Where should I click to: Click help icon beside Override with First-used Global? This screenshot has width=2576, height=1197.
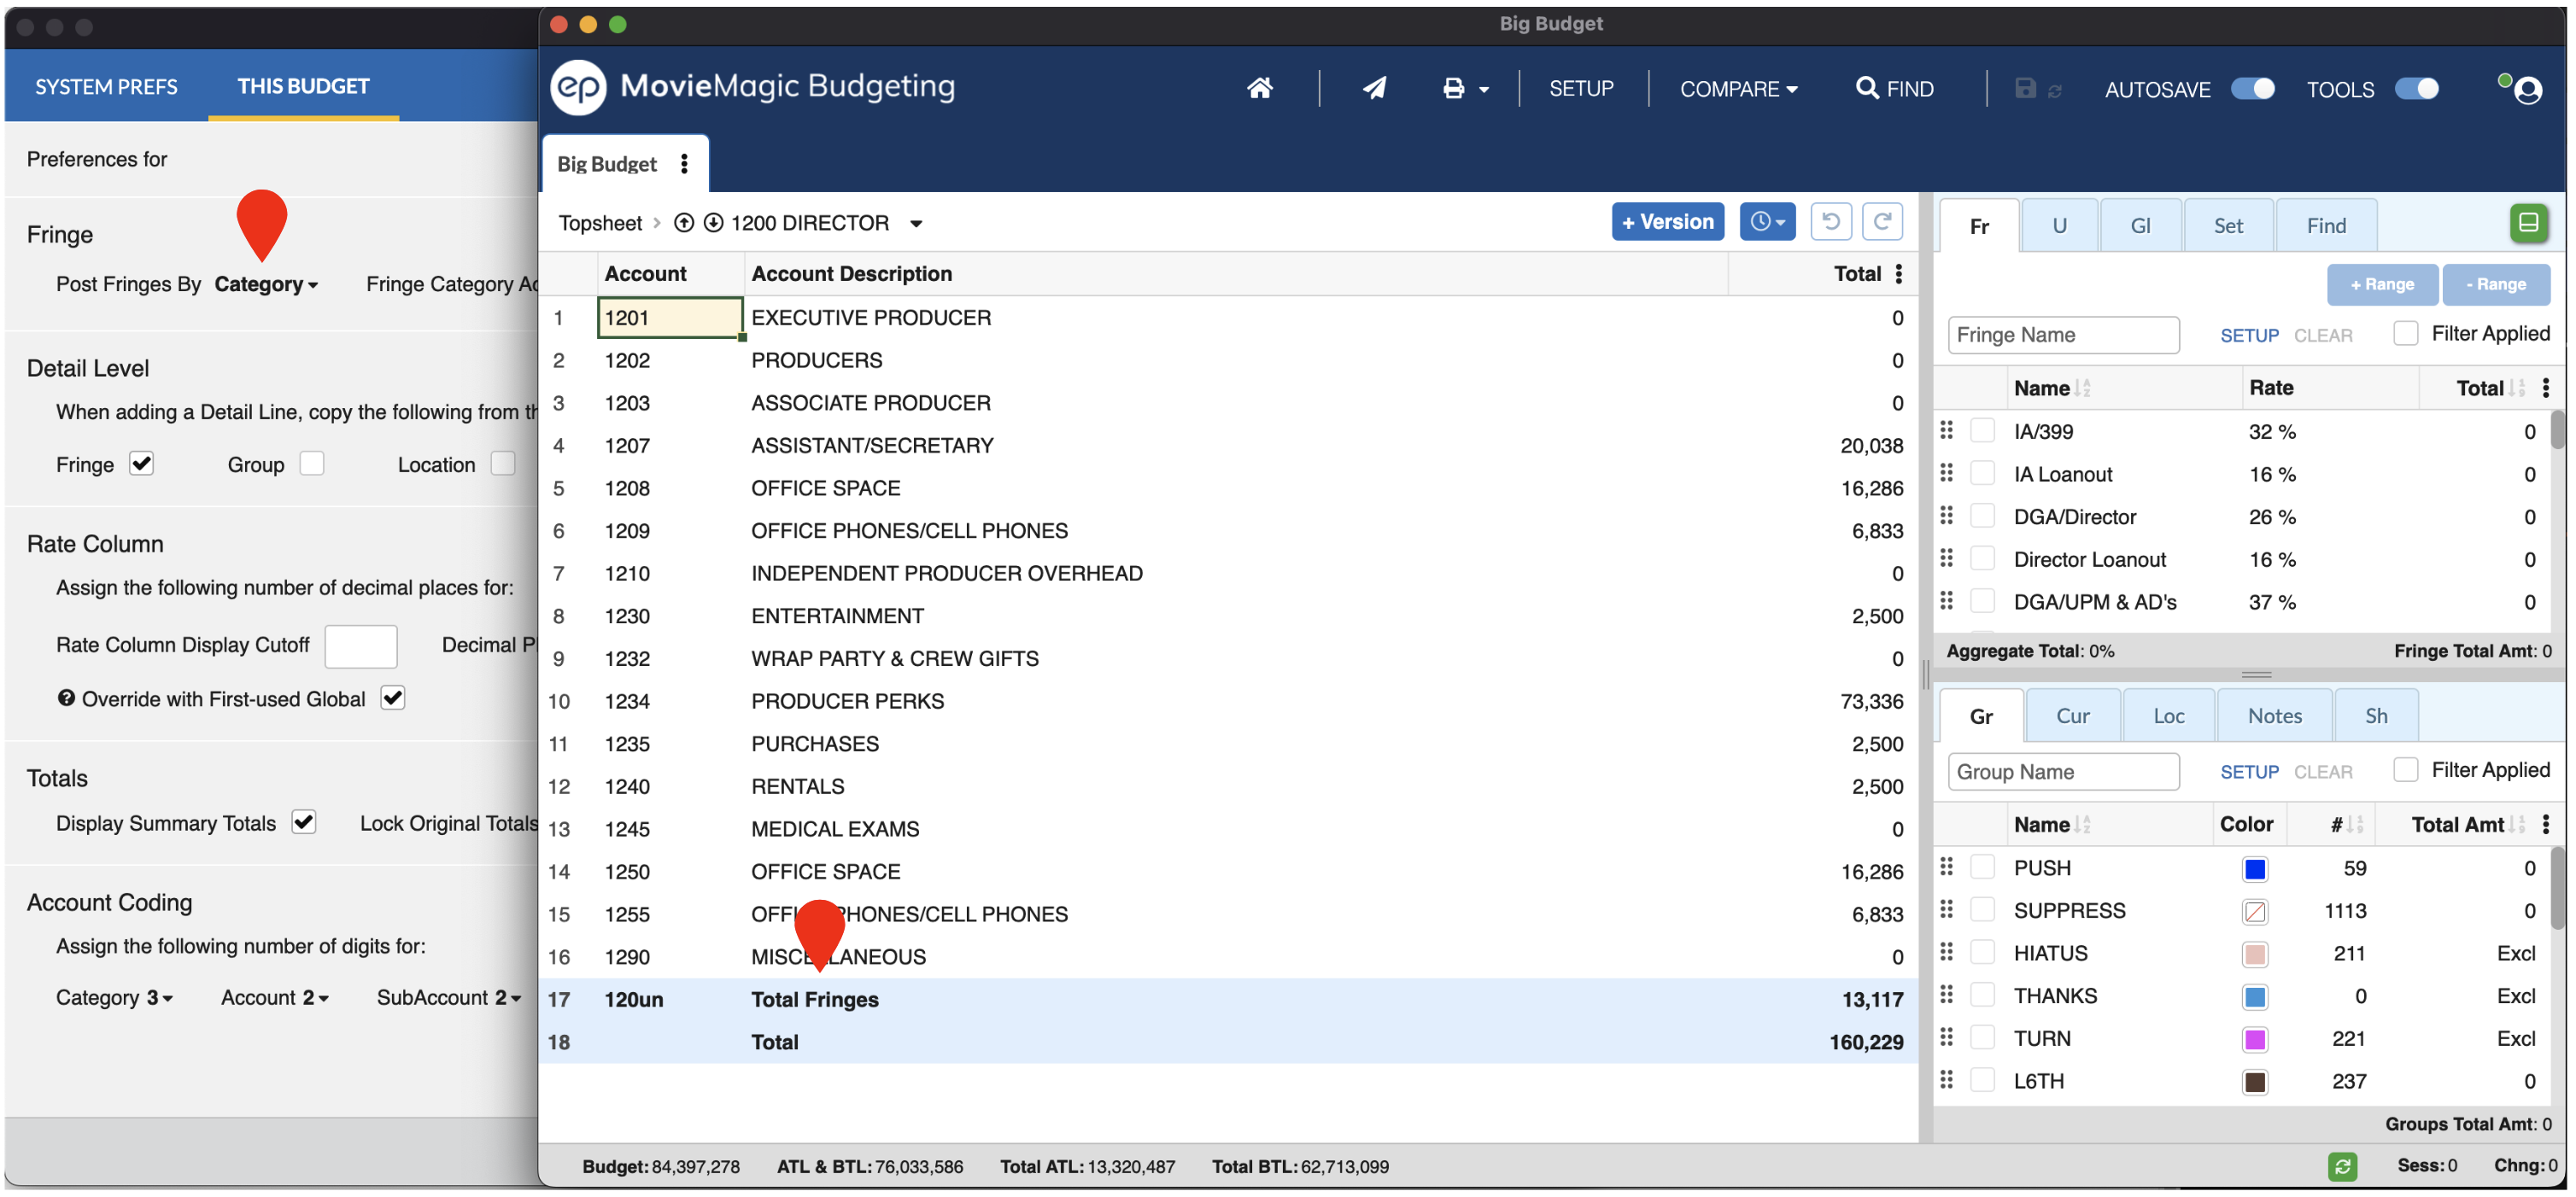(66, 699)
